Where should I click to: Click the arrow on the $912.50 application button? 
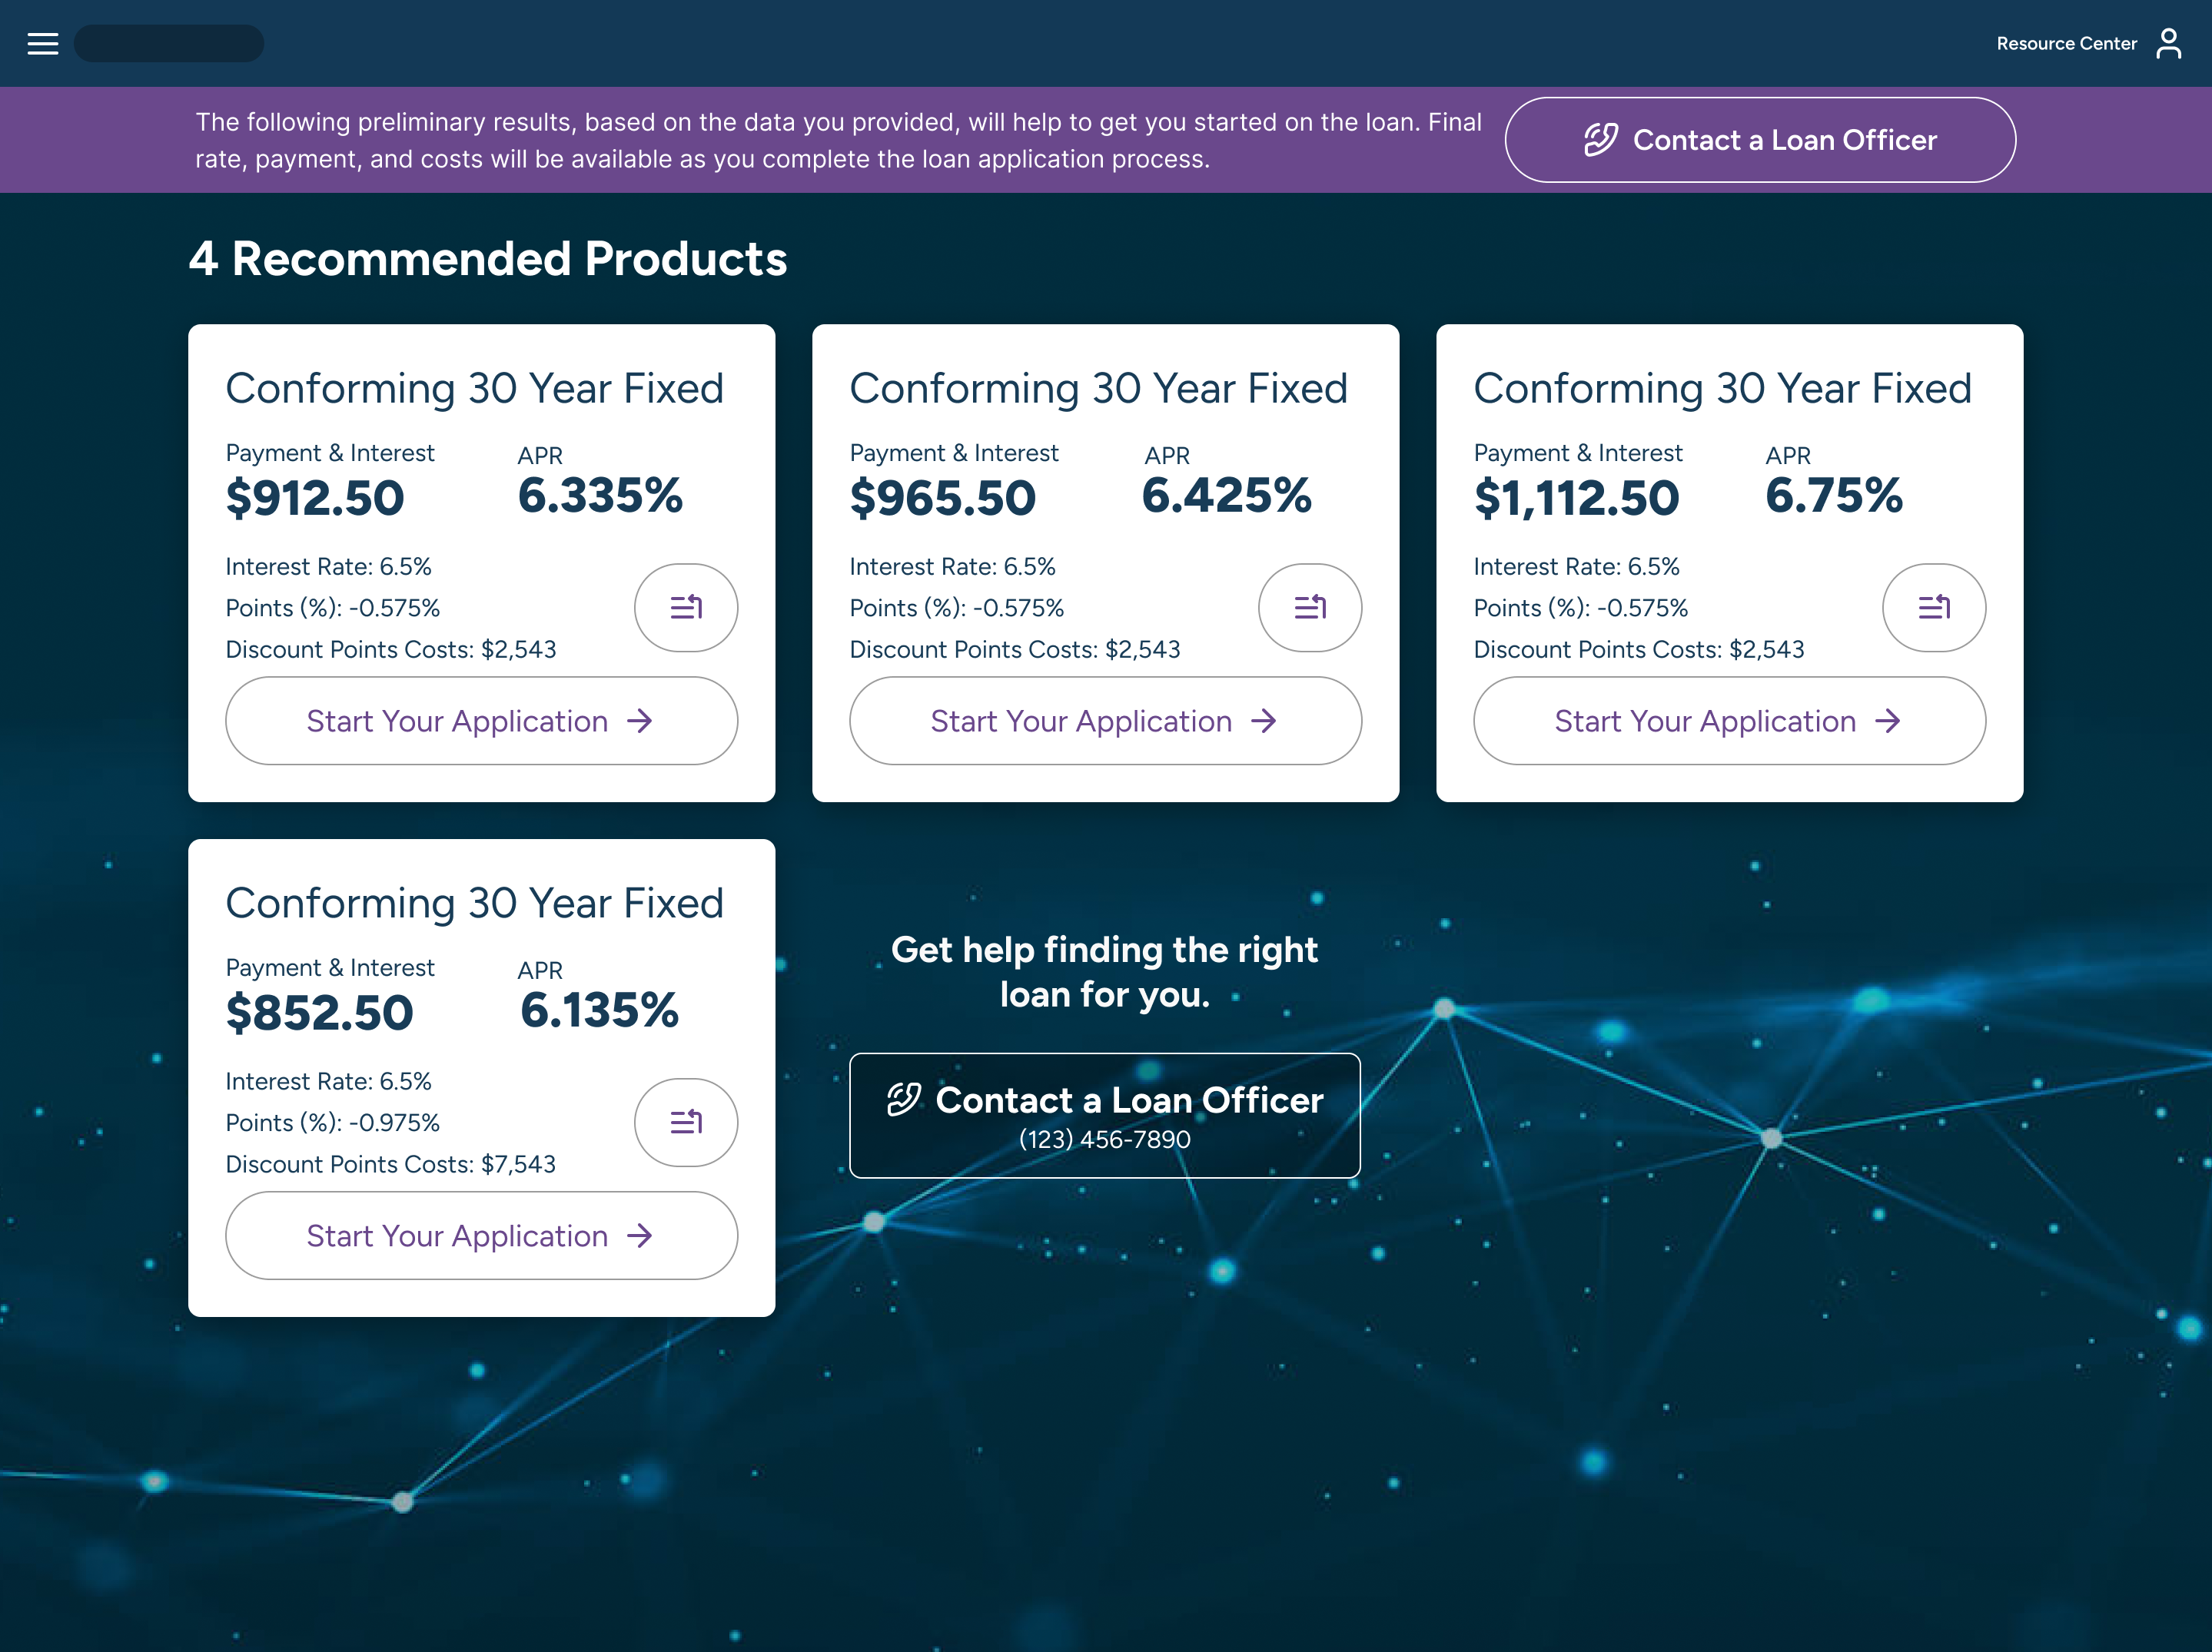[644, 720]
